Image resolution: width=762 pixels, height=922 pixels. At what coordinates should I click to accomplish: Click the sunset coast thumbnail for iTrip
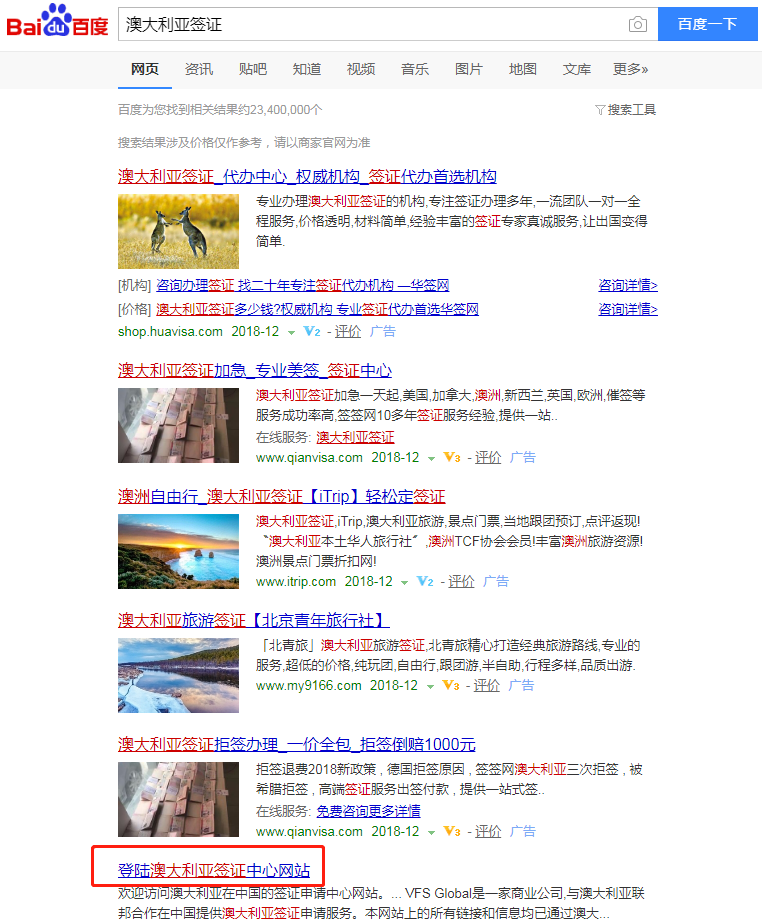[178, 551]
